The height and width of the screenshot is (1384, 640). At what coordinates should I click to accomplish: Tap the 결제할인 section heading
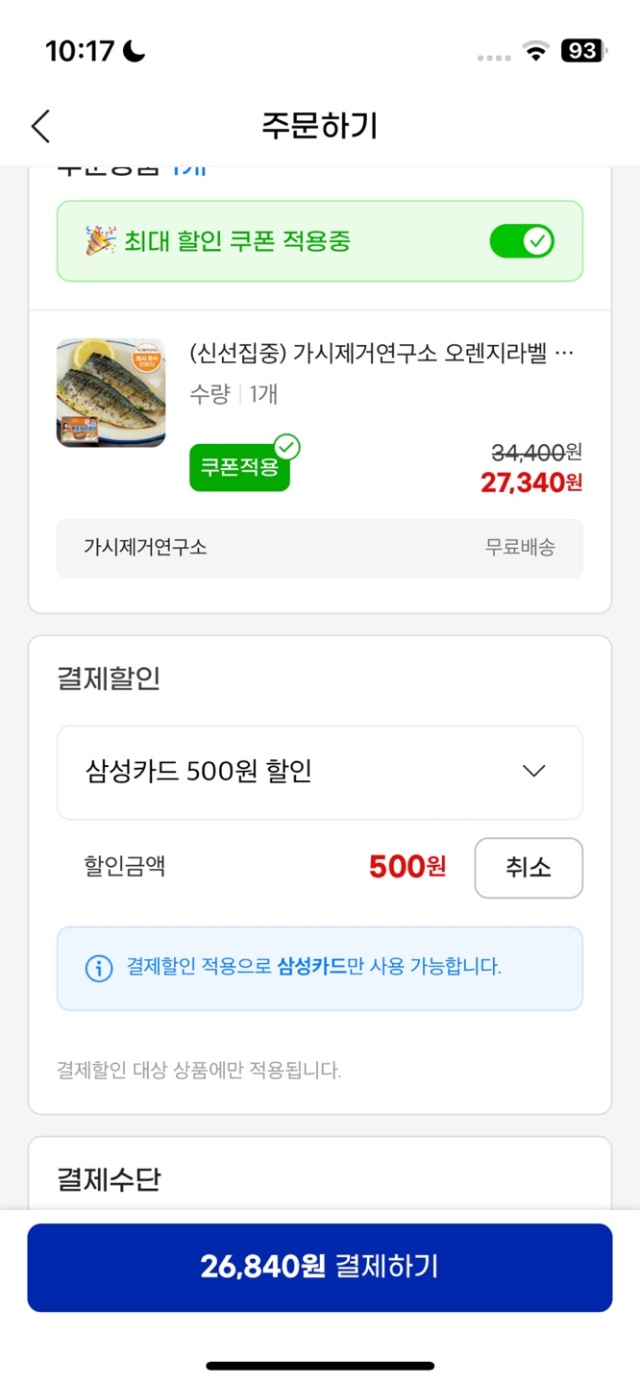click(109, 680)
